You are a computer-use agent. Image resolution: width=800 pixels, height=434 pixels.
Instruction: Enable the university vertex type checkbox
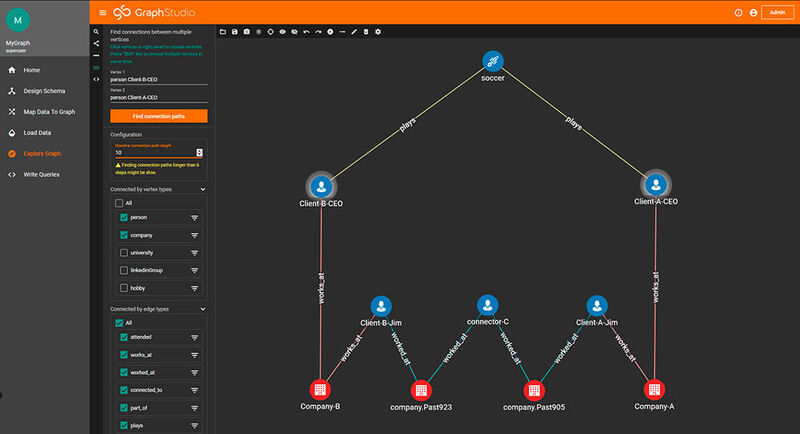(123, 253)
